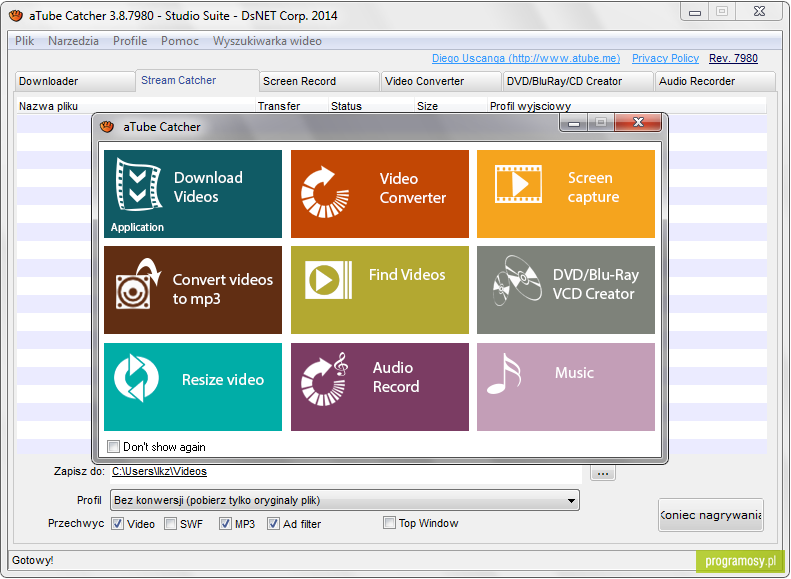Screen dimensions: 791x579
Task: Tick the Don't show again checkbox
Action: tap(114, 447)
